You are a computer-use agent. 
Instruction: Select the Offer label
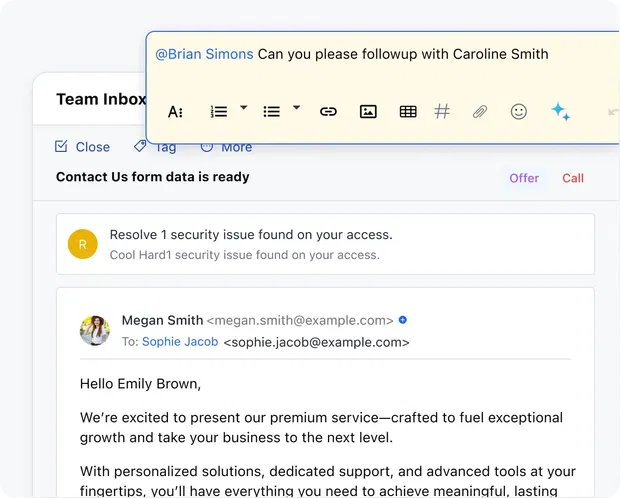click(x=524, y=178)
